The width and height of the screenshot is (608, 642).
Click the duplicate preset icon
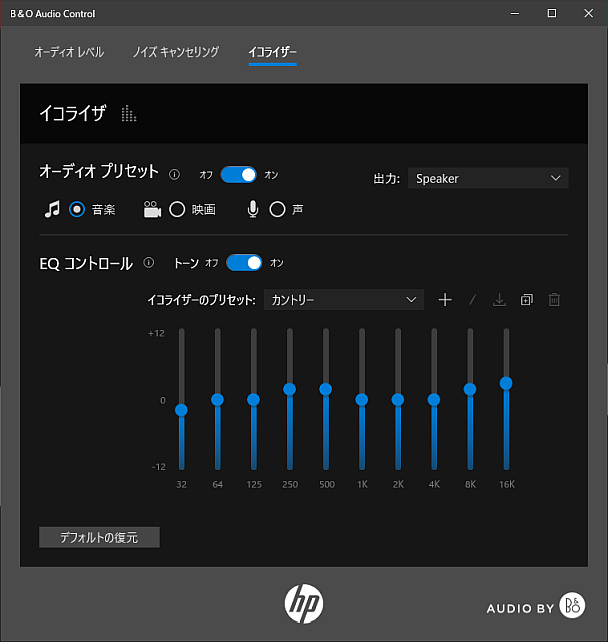527,300
